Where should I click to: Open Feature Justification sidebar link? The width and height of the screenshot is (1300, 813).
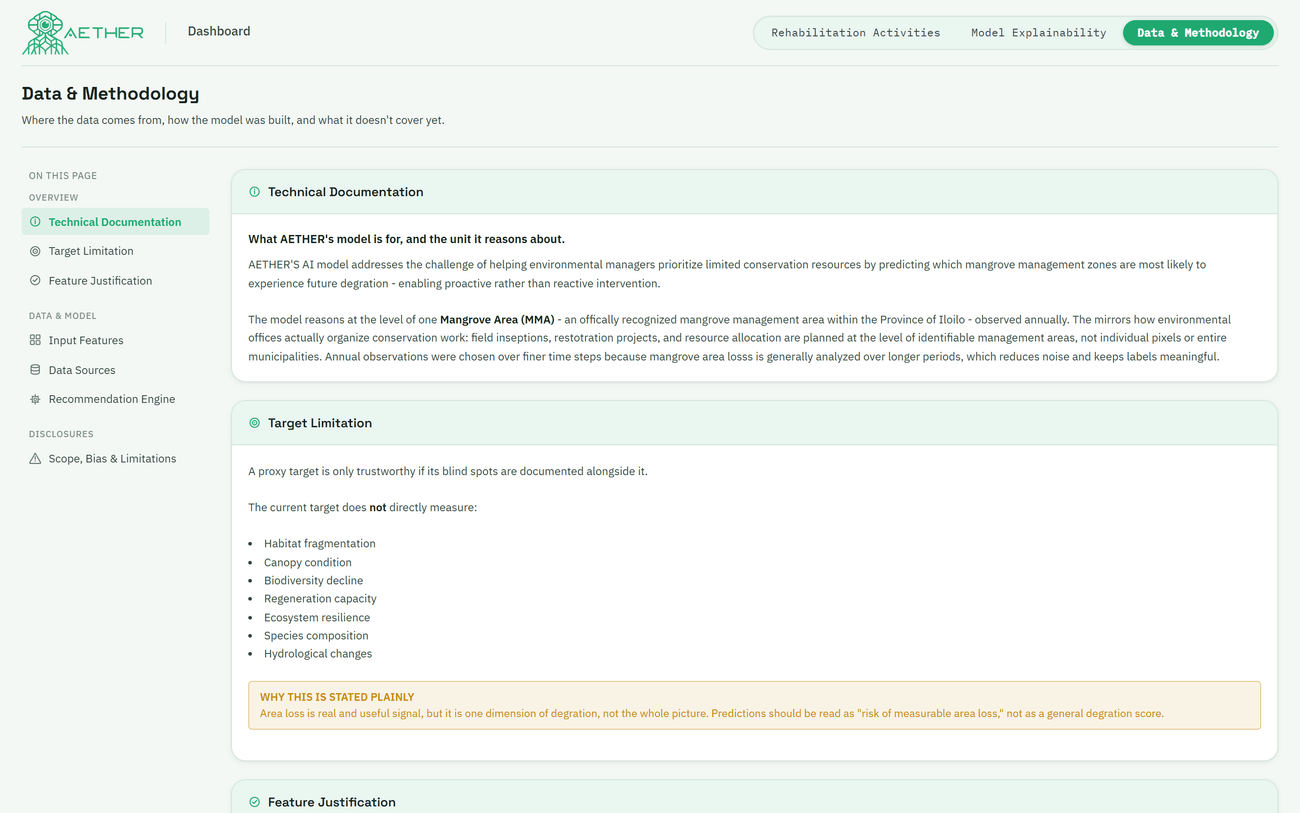115,281
